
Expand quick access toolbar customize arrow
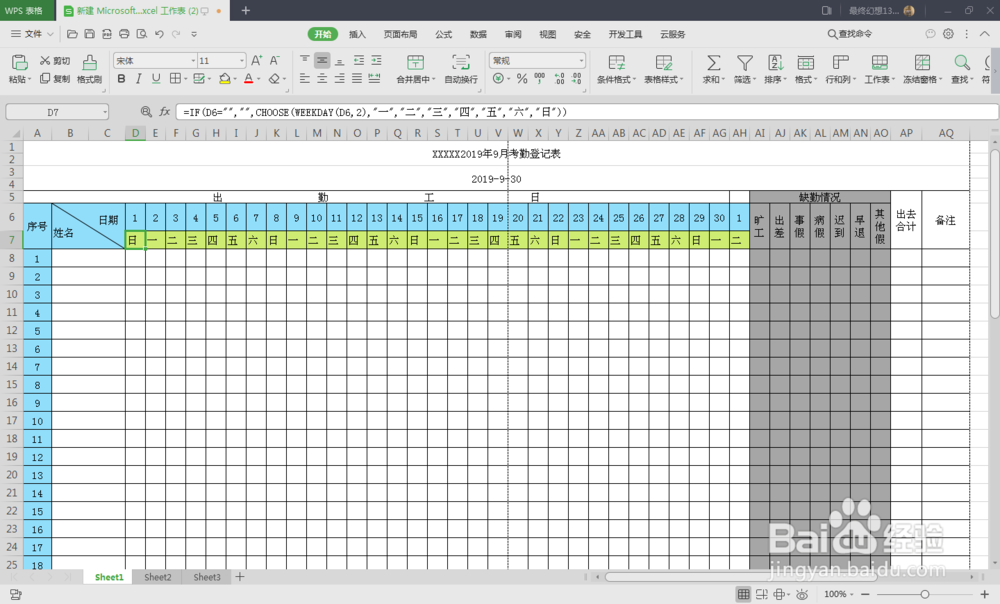[194, 34]
